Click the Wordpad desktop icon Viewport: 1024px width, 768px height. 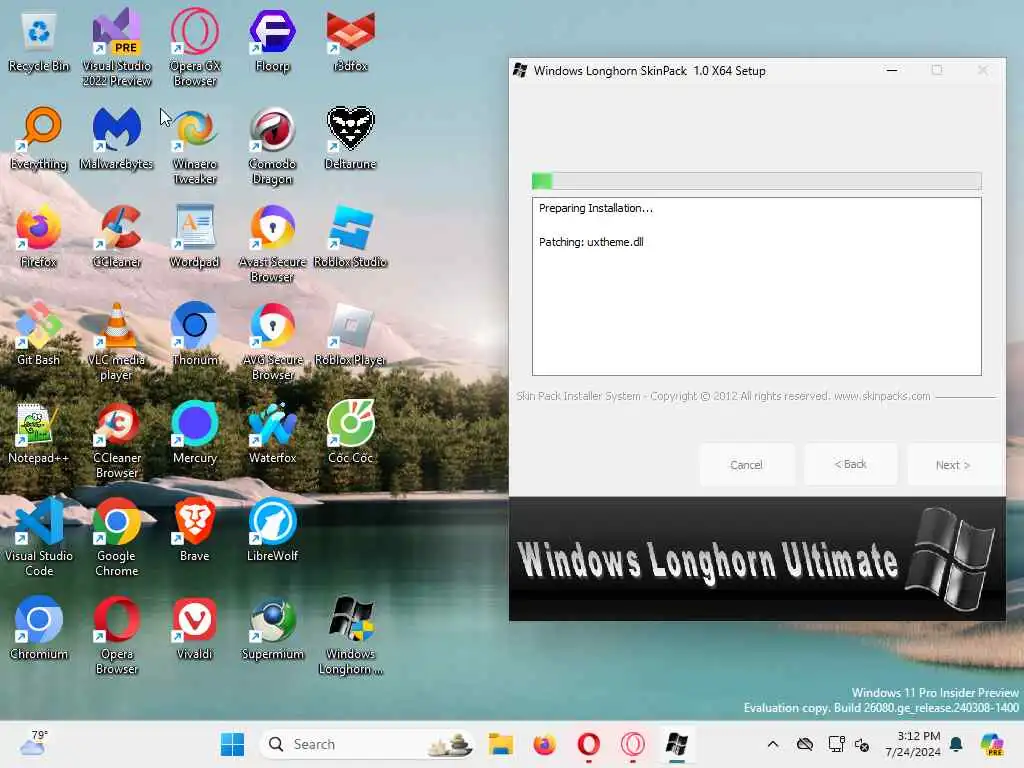(x=195, y=236)
